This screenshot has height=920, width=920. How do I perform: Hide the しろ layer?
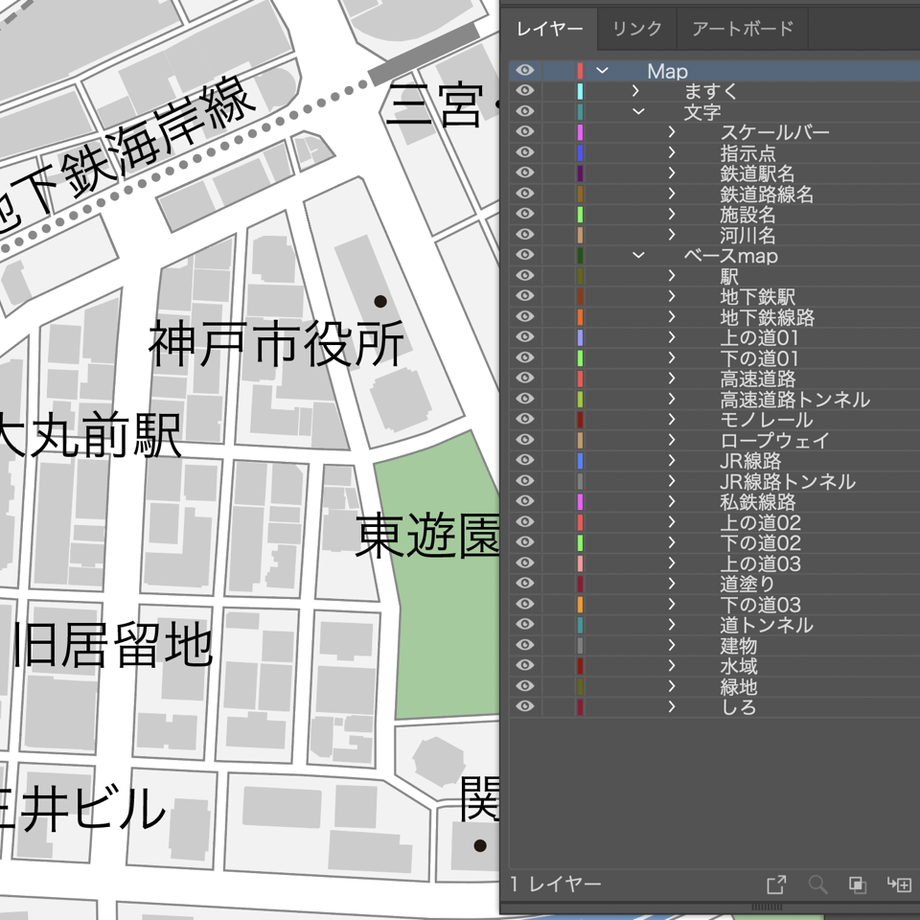tap(525, 706)
